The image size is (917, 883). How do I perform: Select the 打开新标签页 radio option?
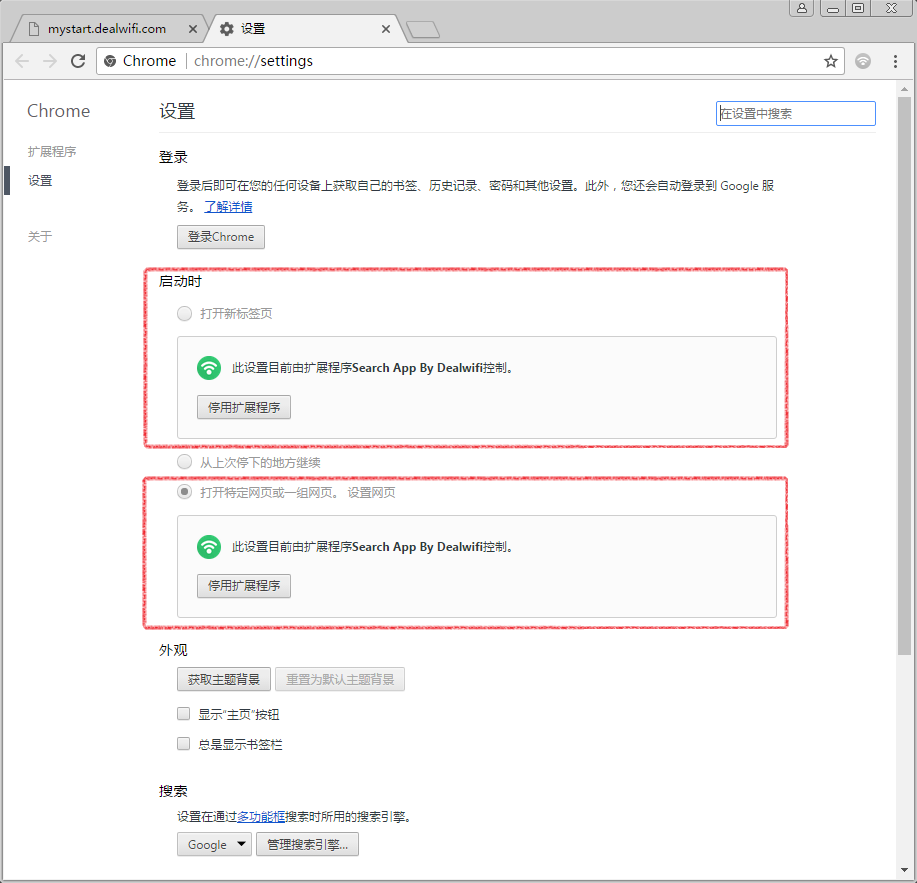click(x=184, y=313)
